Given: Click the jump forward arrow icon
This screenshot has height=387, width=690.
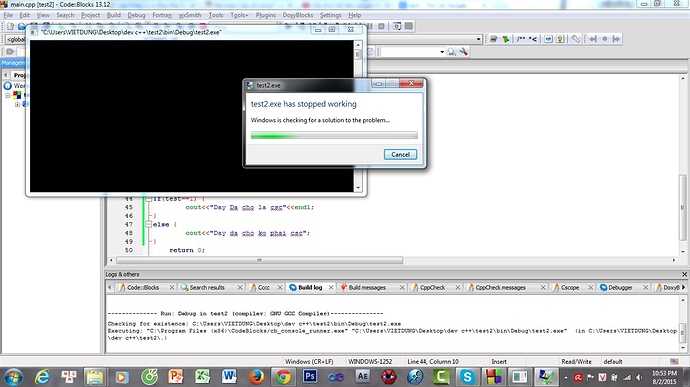Looking at the screenshot, I should point(616,39).
